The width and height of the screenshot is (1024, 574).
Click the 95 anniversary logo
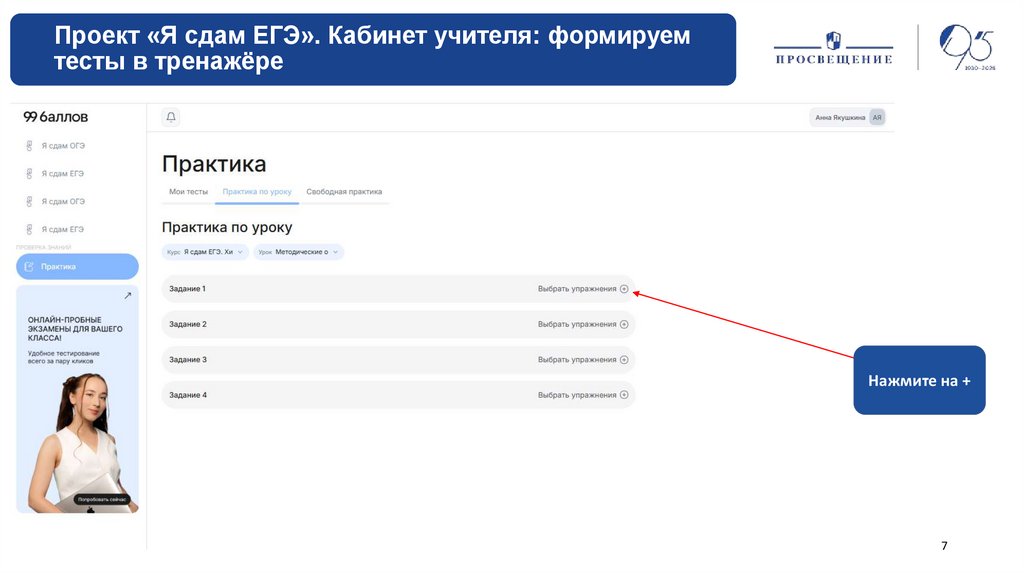(967, 47)
